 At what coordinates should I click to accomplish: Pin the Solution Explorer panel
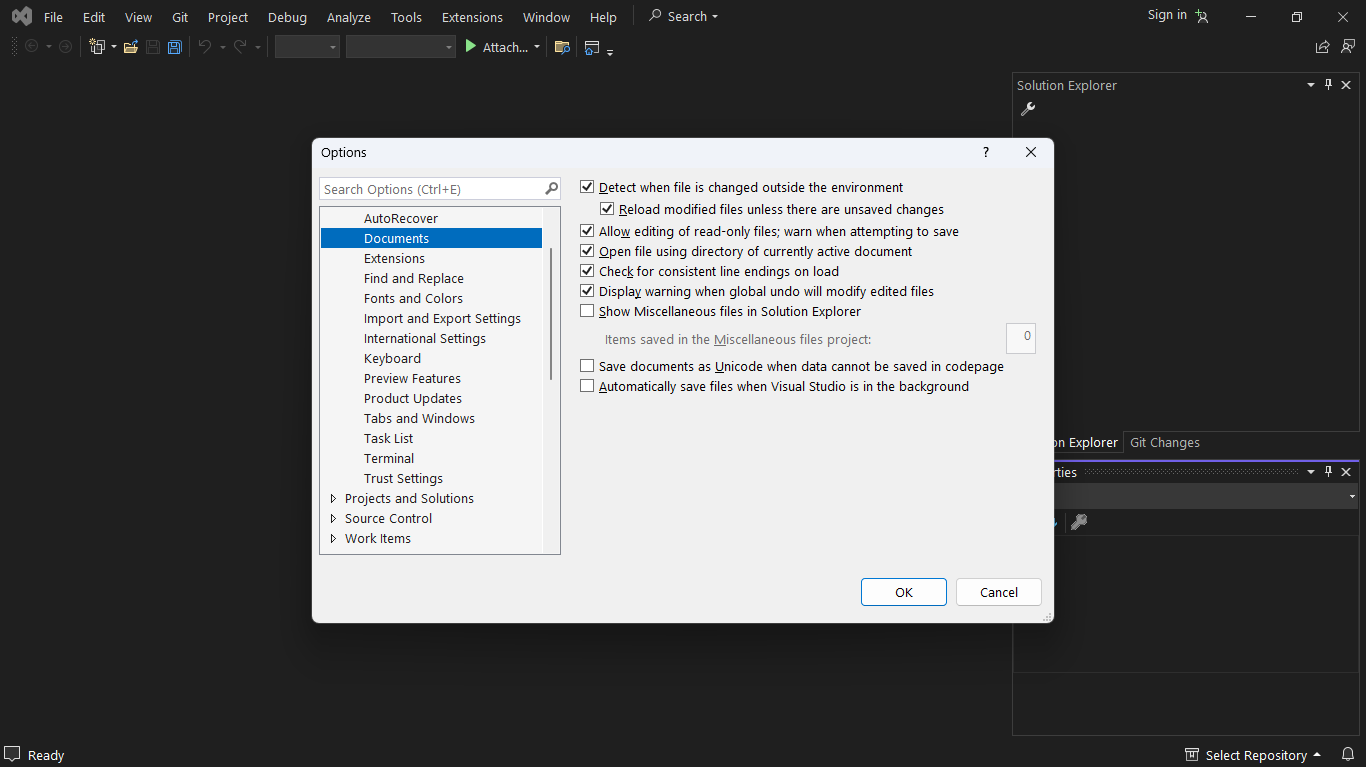coord(1328,85)
